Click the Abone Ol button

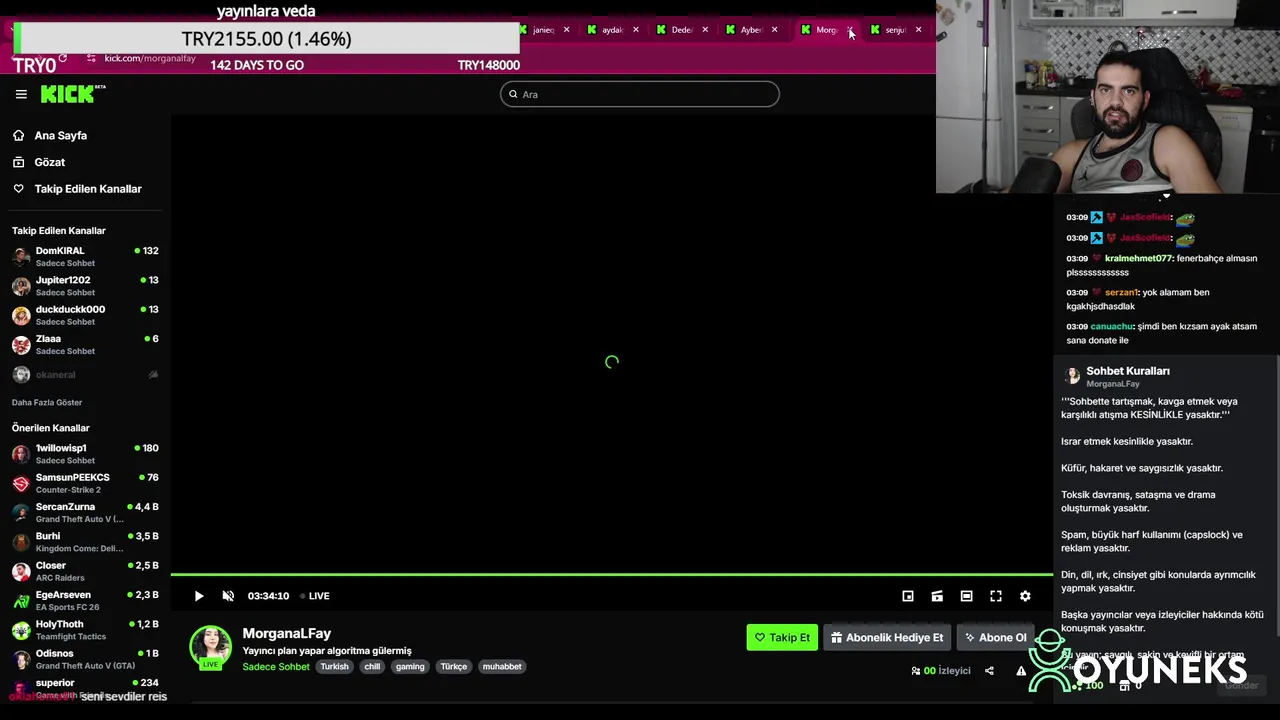tap(995, 637)
